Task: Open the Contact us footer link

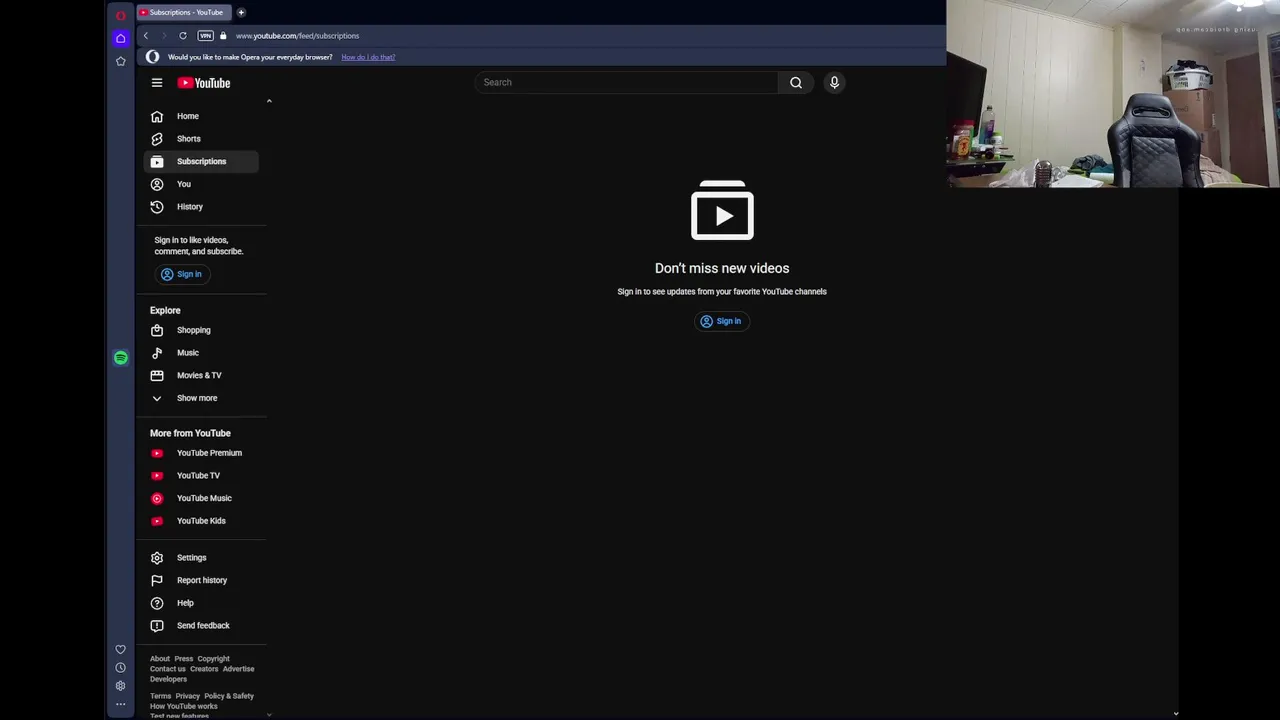Action: click(168, 669)
